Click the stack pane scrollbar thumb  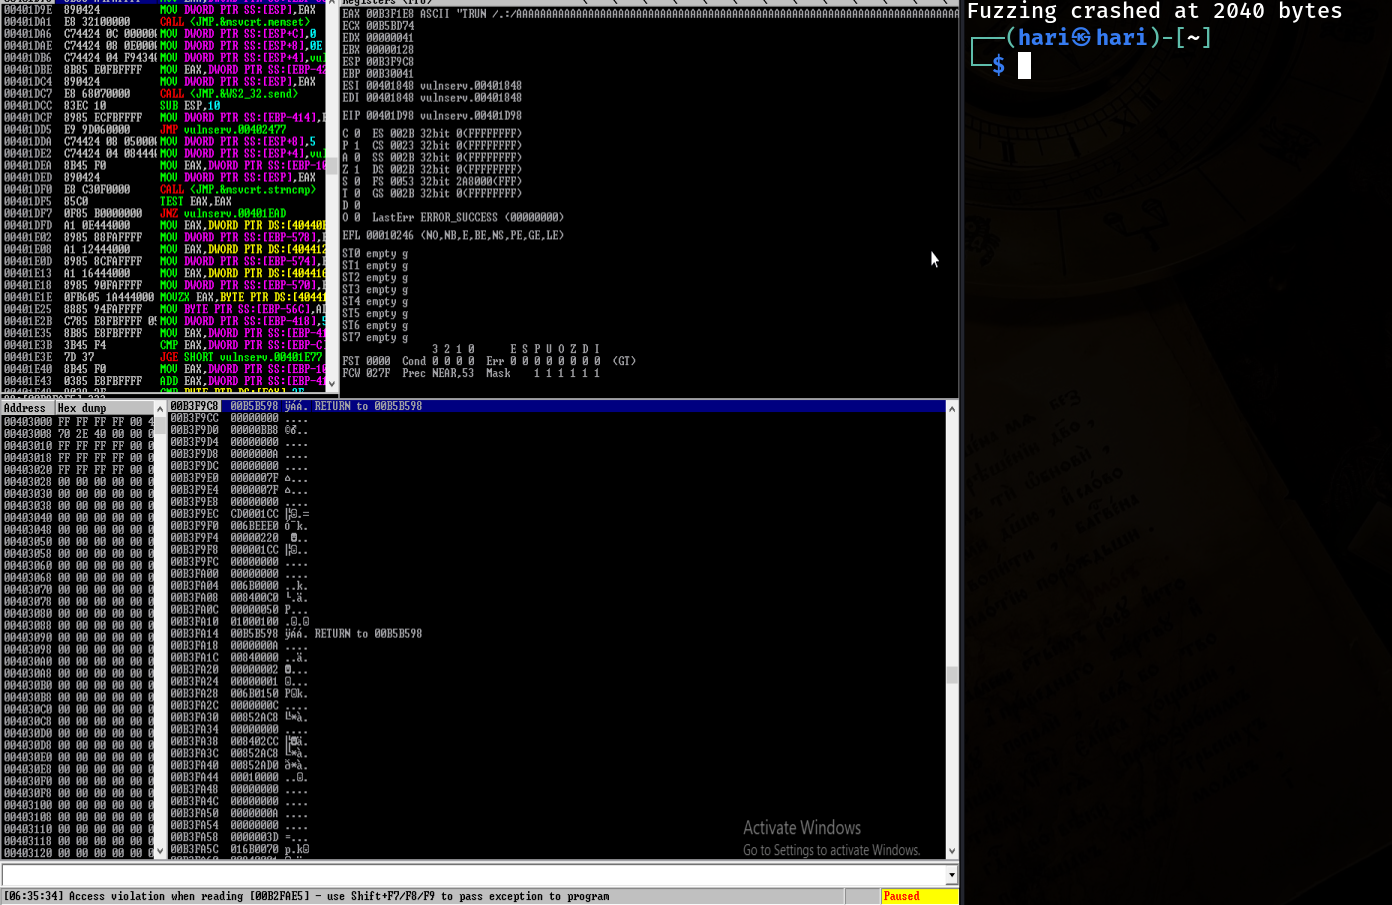tap(951, 675)
